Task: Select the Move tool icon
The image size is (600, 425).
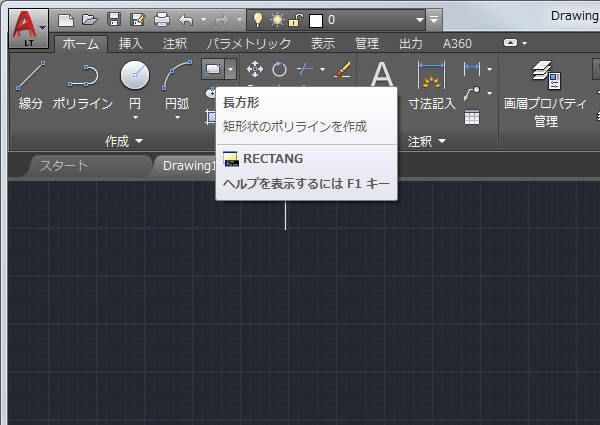Action: point(254,69)
